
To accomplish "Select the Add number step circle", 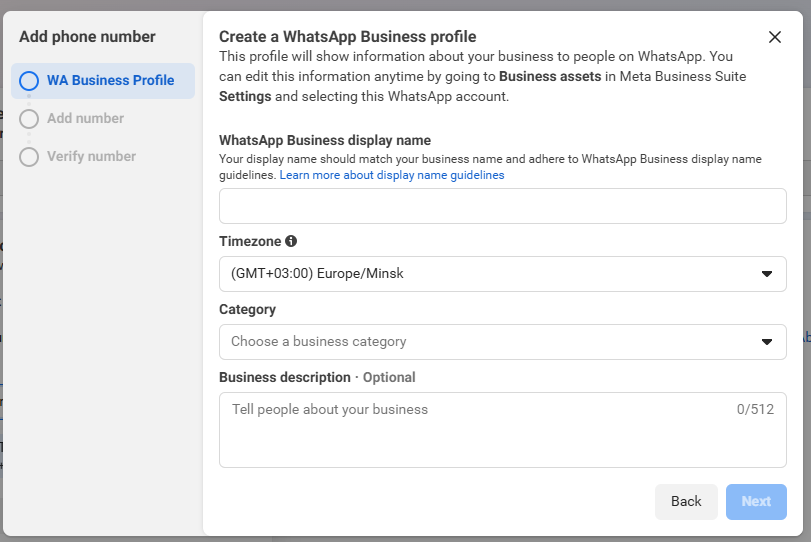I will click(x=29, y=119).
